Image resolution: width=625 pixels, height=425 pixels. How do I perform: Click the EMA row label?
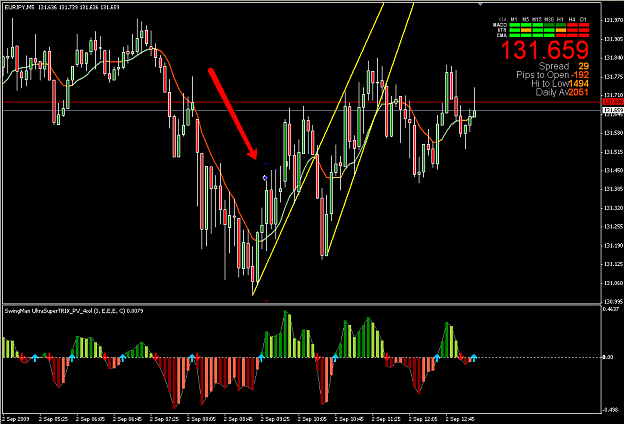point(502,35)
